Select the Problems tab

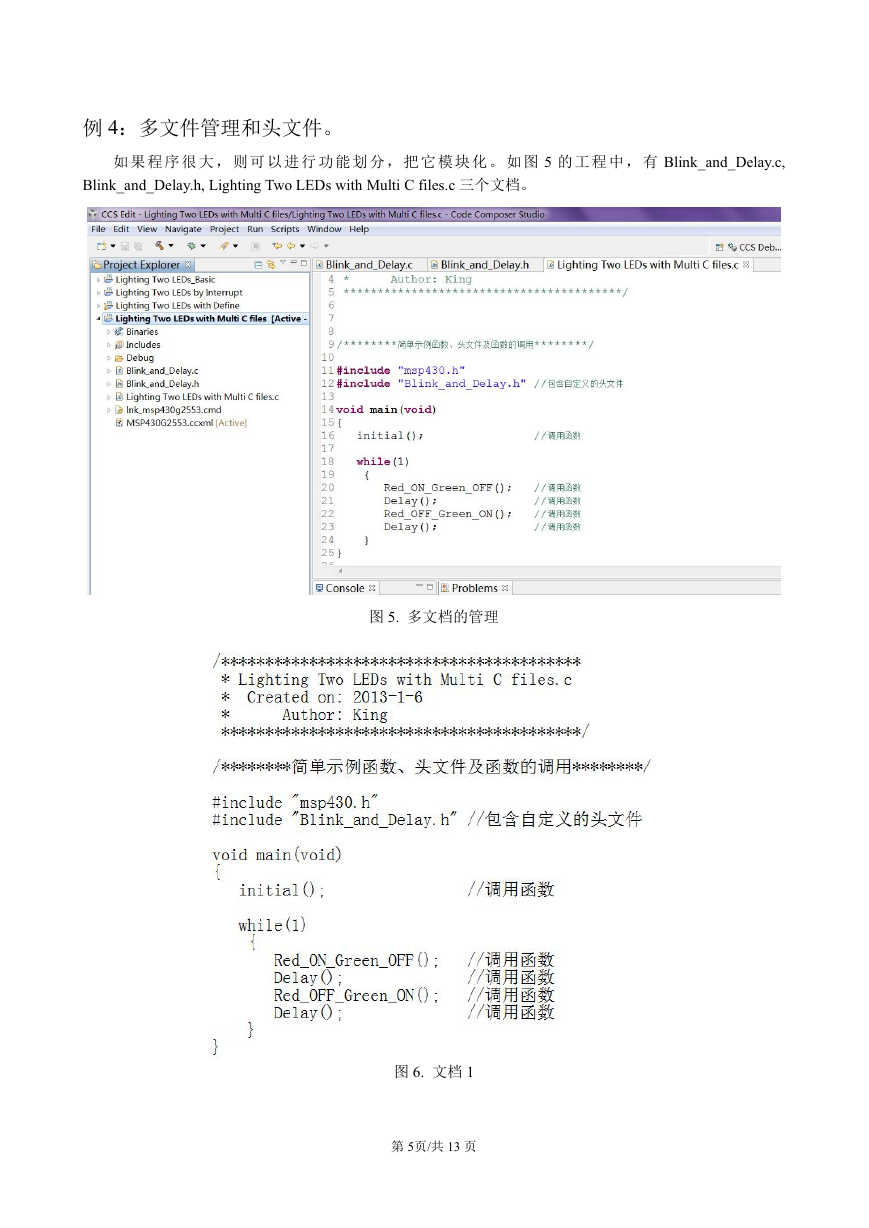pyautogui.click(x=476, y=588)
